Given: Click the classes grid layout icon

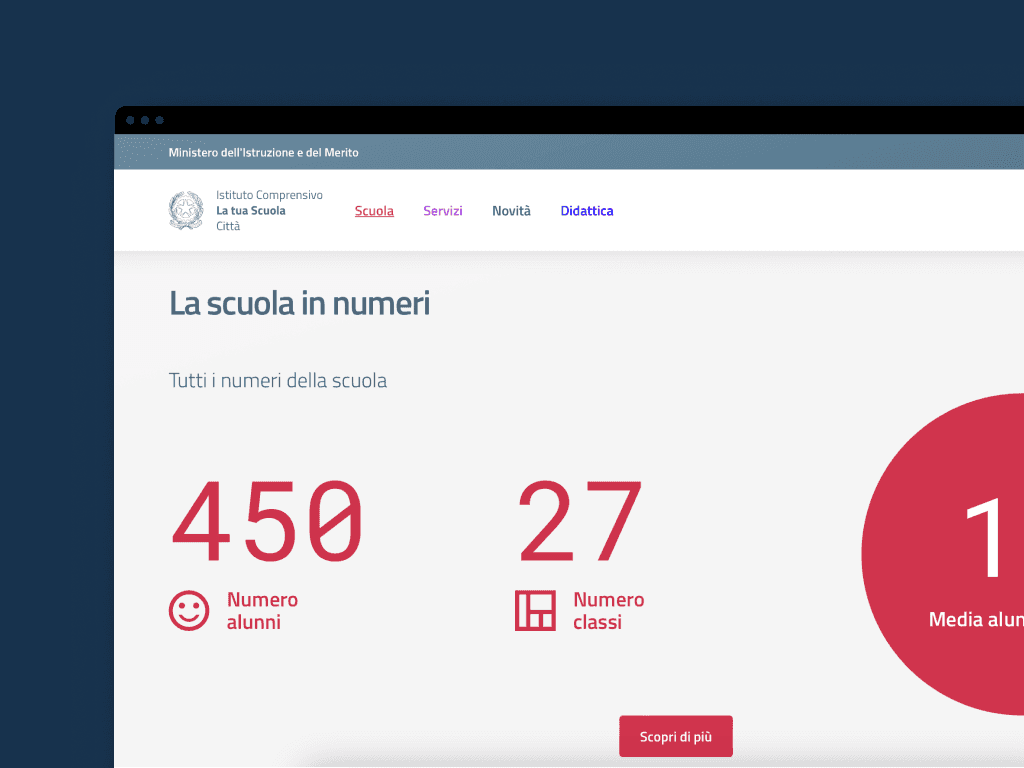Looking at the screenshot, I should [535, 611].
